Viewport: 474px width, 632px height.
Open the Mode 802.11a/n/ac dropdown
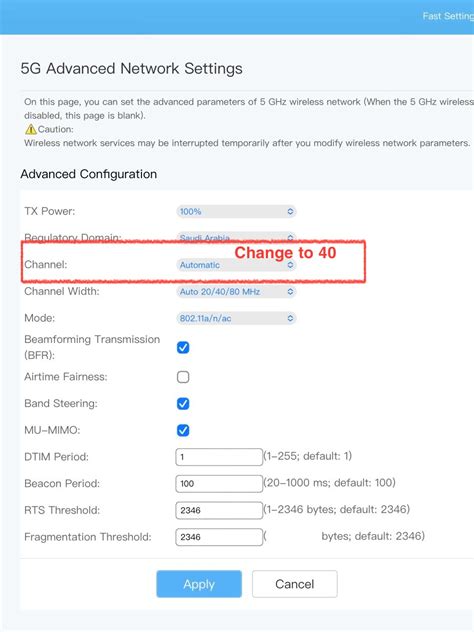click(236, 318)
